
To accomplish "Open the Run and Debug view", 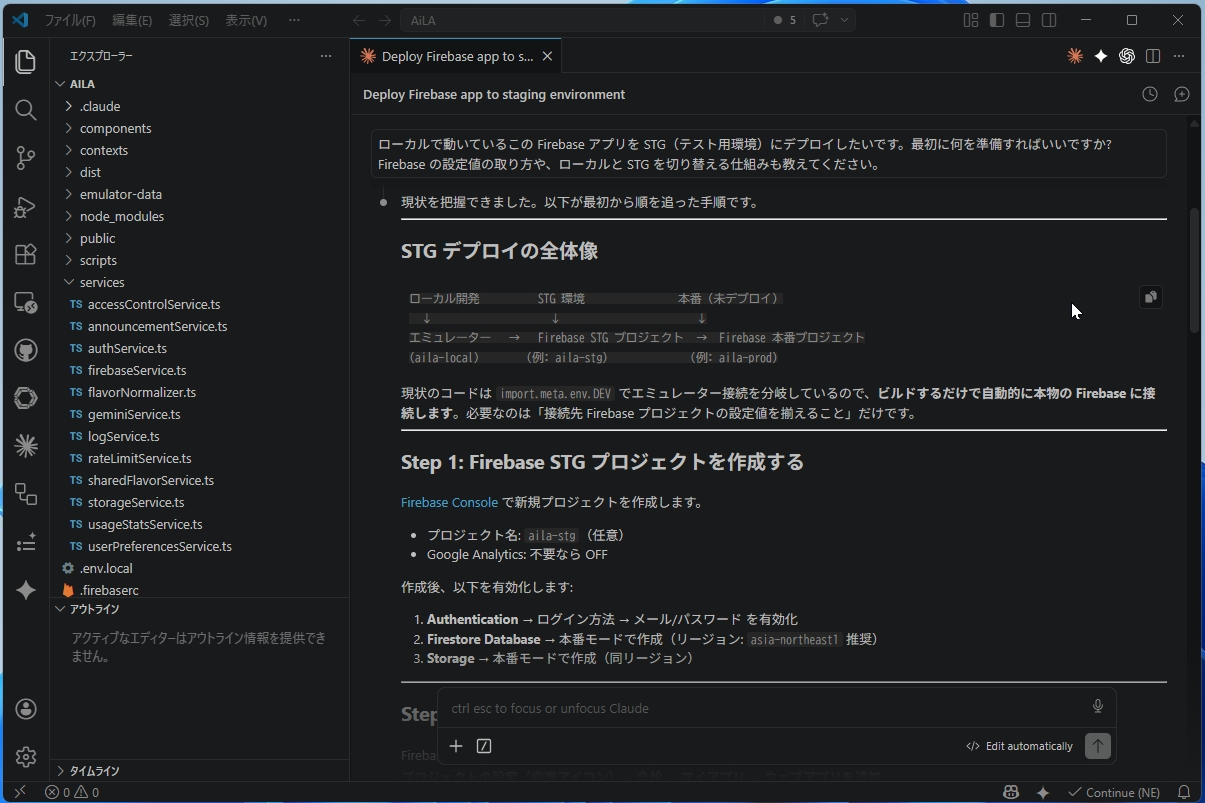I will pos(26,207).
